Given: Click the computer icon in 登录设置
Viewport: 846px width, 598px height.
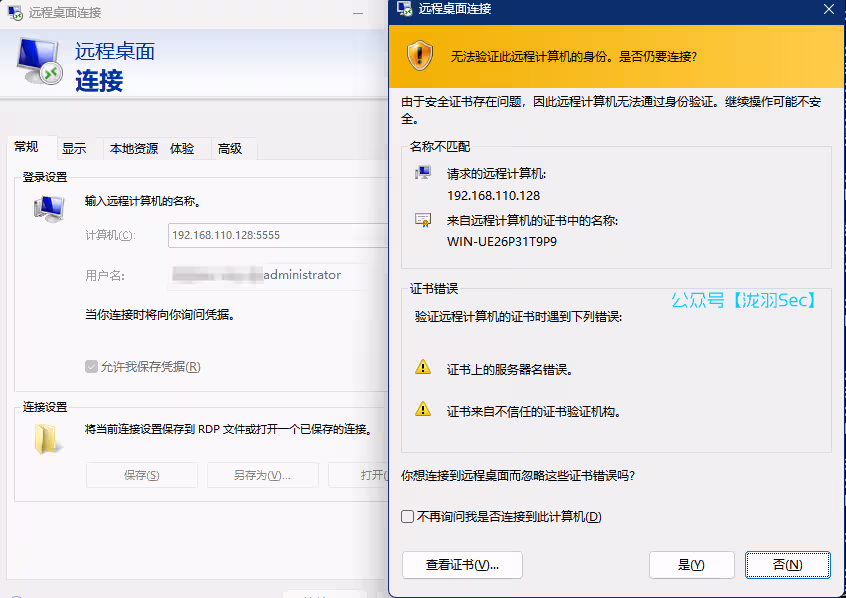Looking at the screenshot, I should tap(48, 208).
